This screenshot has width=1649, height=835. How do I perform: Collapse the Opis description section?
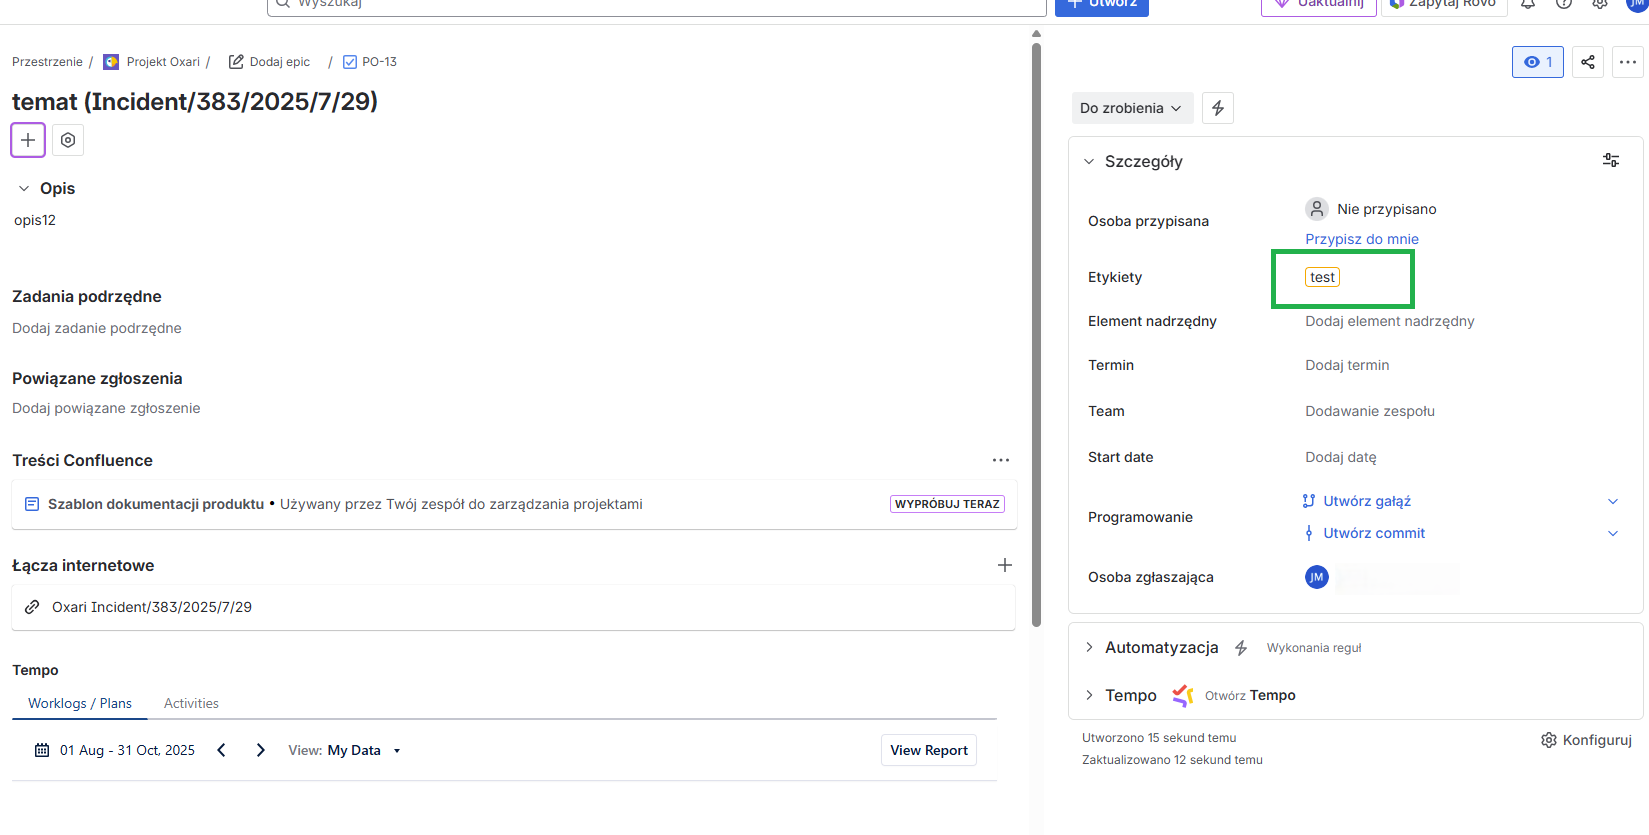(x=24, y=188)
